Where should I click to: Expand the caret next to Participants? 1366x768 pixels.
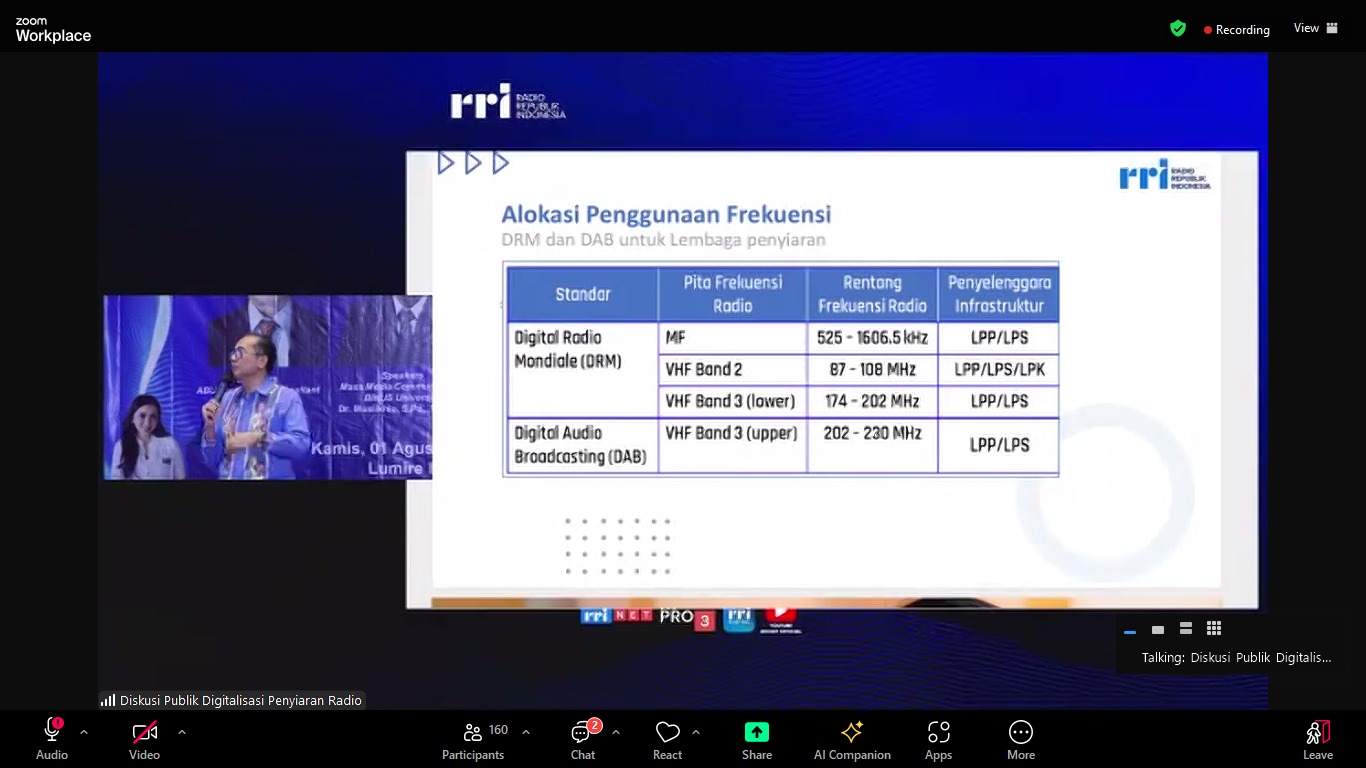tap(526, 732)
